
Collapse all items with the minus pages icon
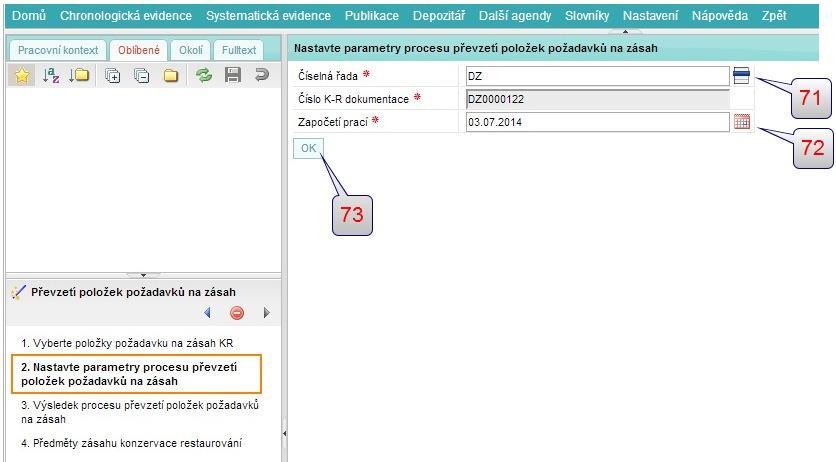pos(141,76)
